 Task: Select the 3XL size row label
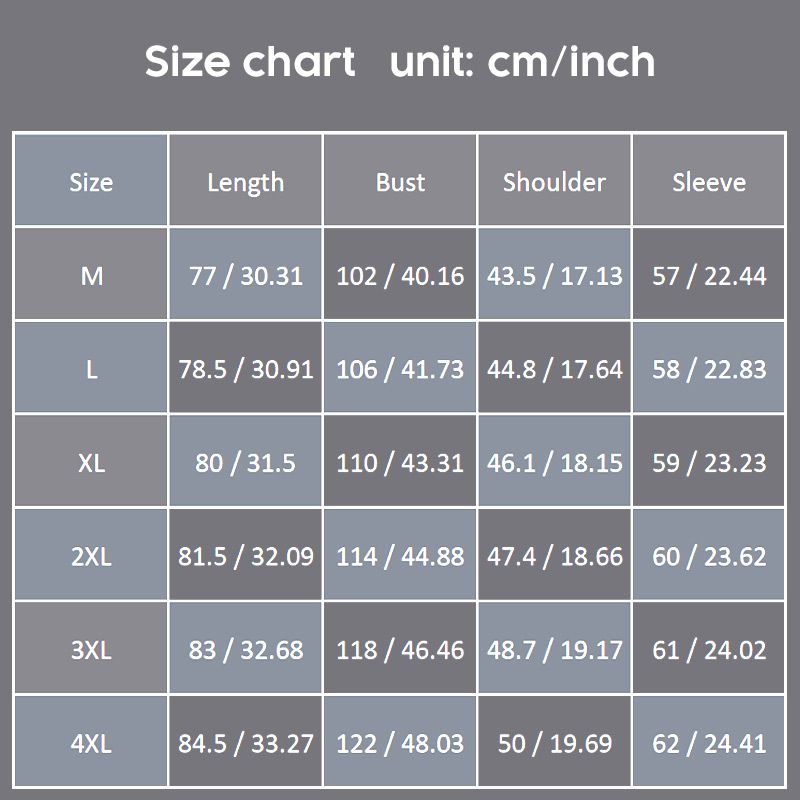pyautogui.click(x=91, y=650)
